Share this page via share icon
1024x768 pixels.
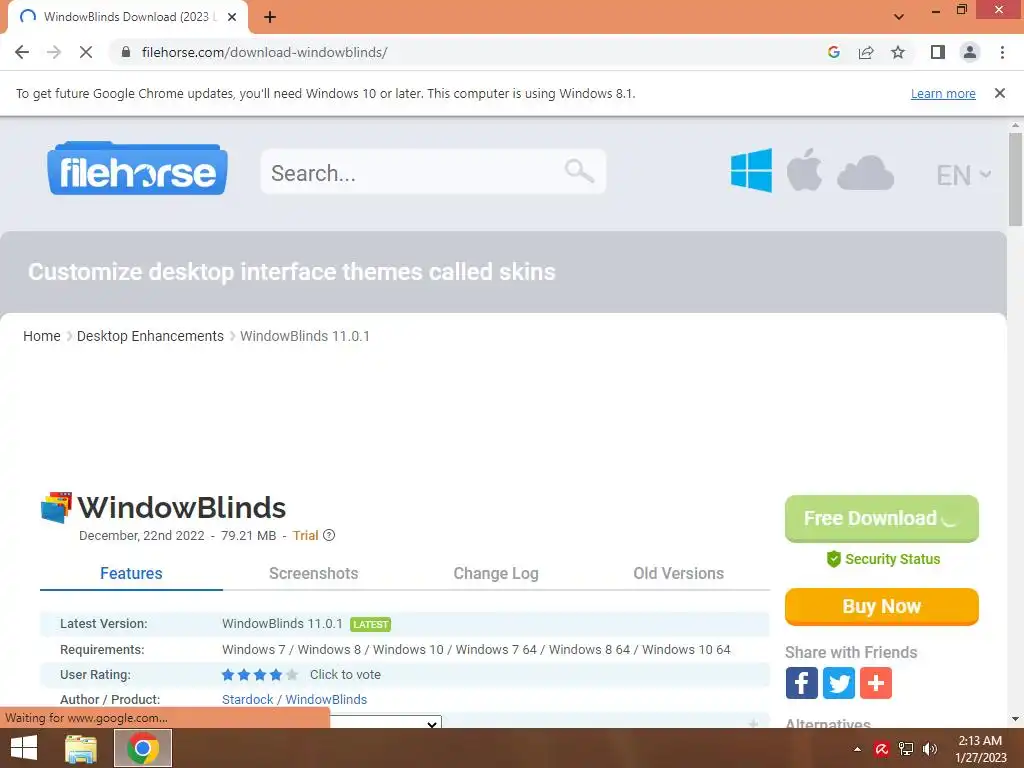click(x=866, y=52)
